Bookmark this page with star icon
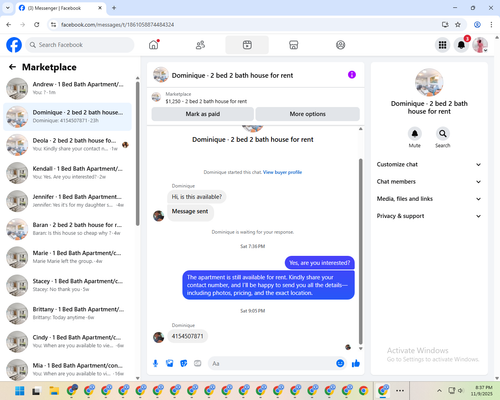The width and height of the screenshot is (500, 400). click(x=458, y=25)
